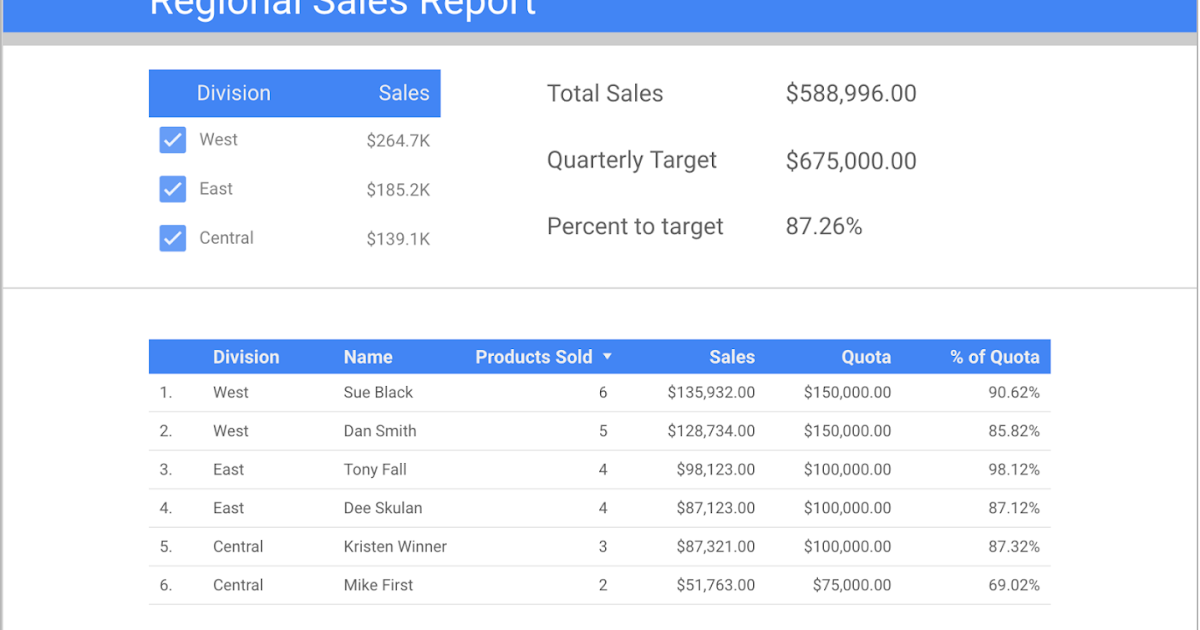
Task: Select the Total Sales scorecard value
Action: pos(850,93)
